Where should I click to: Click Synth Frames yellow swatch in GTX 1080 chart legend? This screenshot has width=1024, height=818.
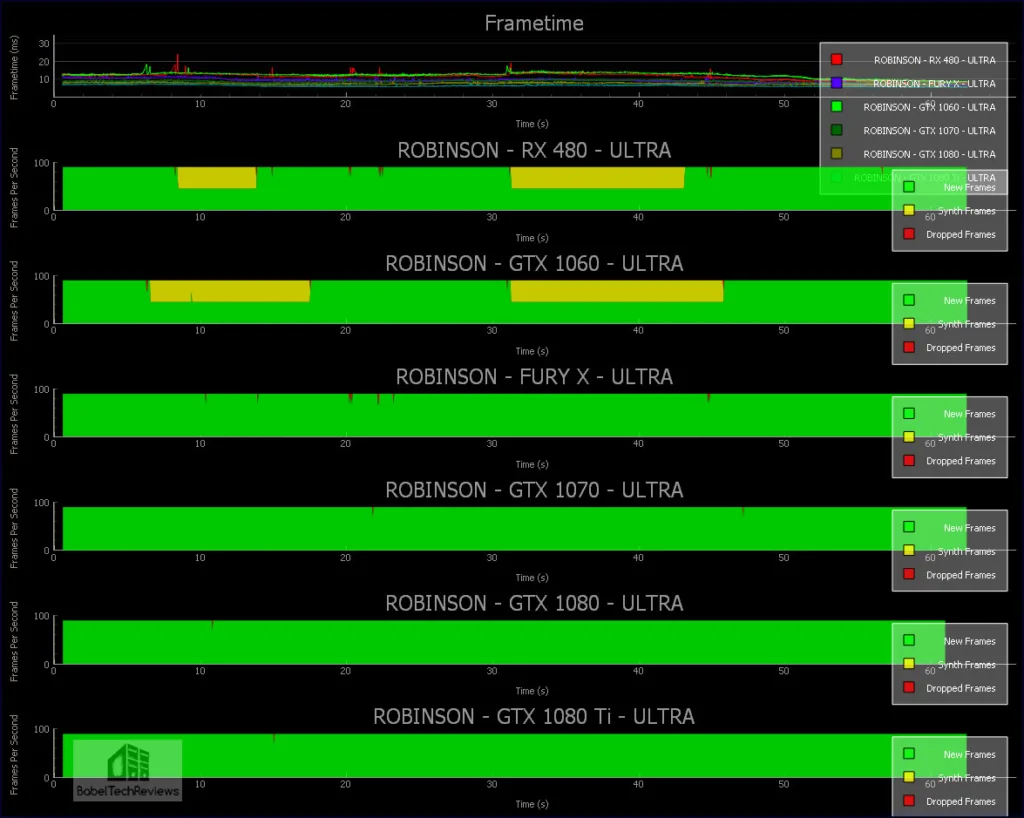(x=908, y=664)
